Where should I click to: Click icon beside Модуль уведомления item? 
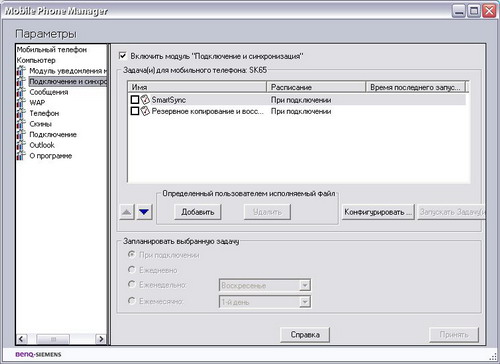pyautogui.click(x=21, y=71)
